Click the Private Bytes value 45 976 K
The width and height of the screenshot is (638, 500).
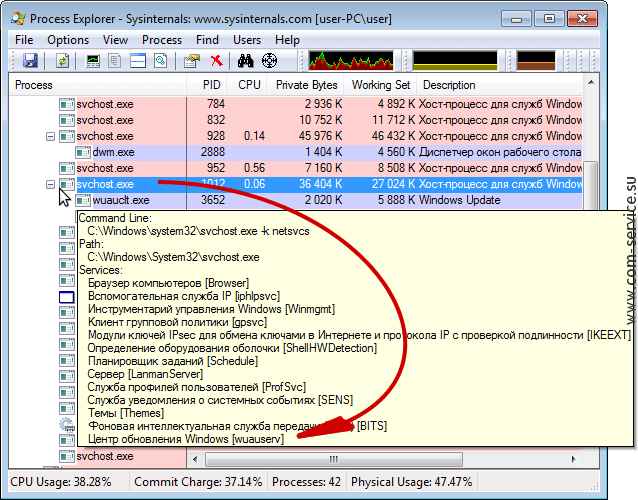click(x=320, y=136)
